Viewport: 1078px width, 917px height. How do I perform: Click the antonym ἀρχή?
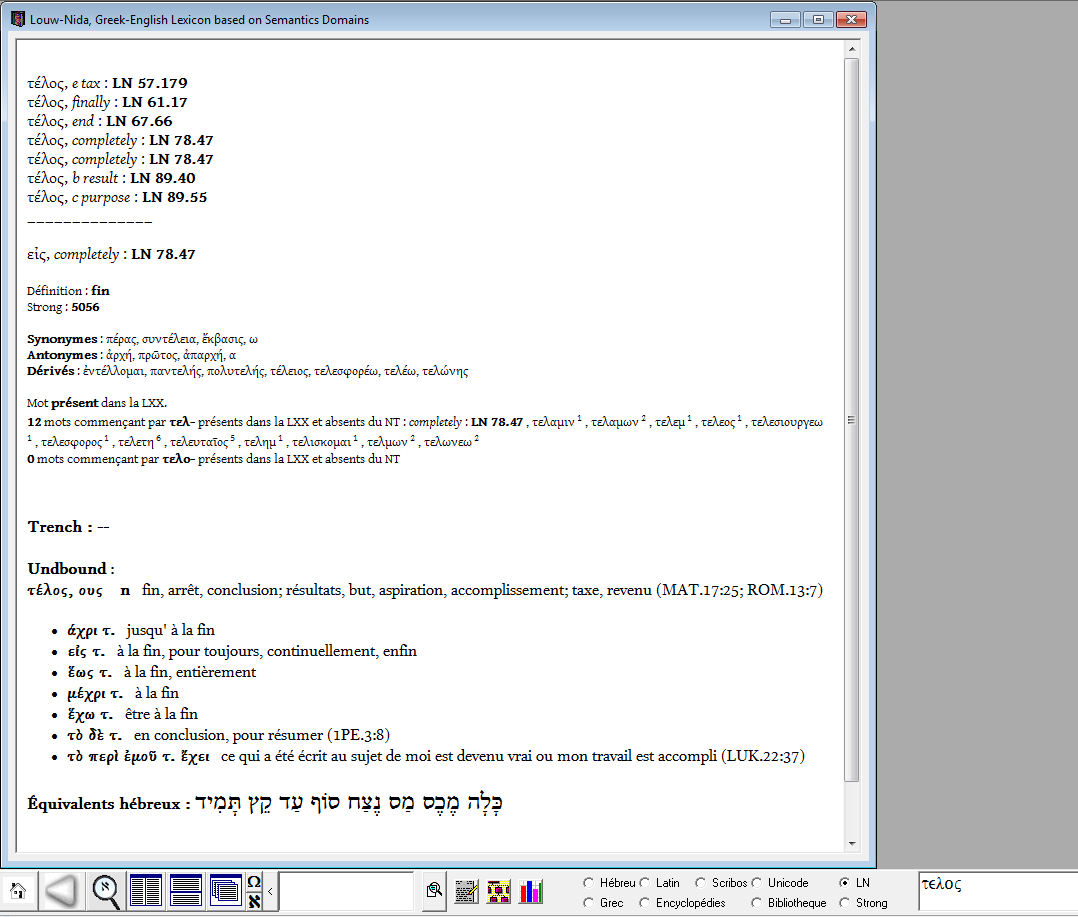(120, 355)
